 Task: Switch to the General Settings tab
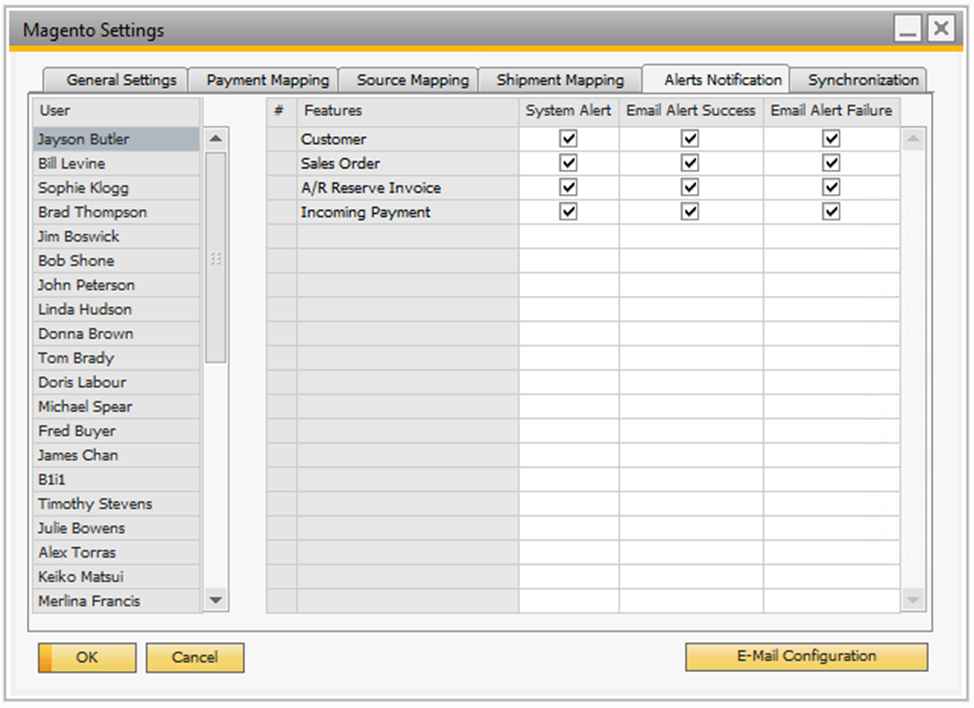121,80
